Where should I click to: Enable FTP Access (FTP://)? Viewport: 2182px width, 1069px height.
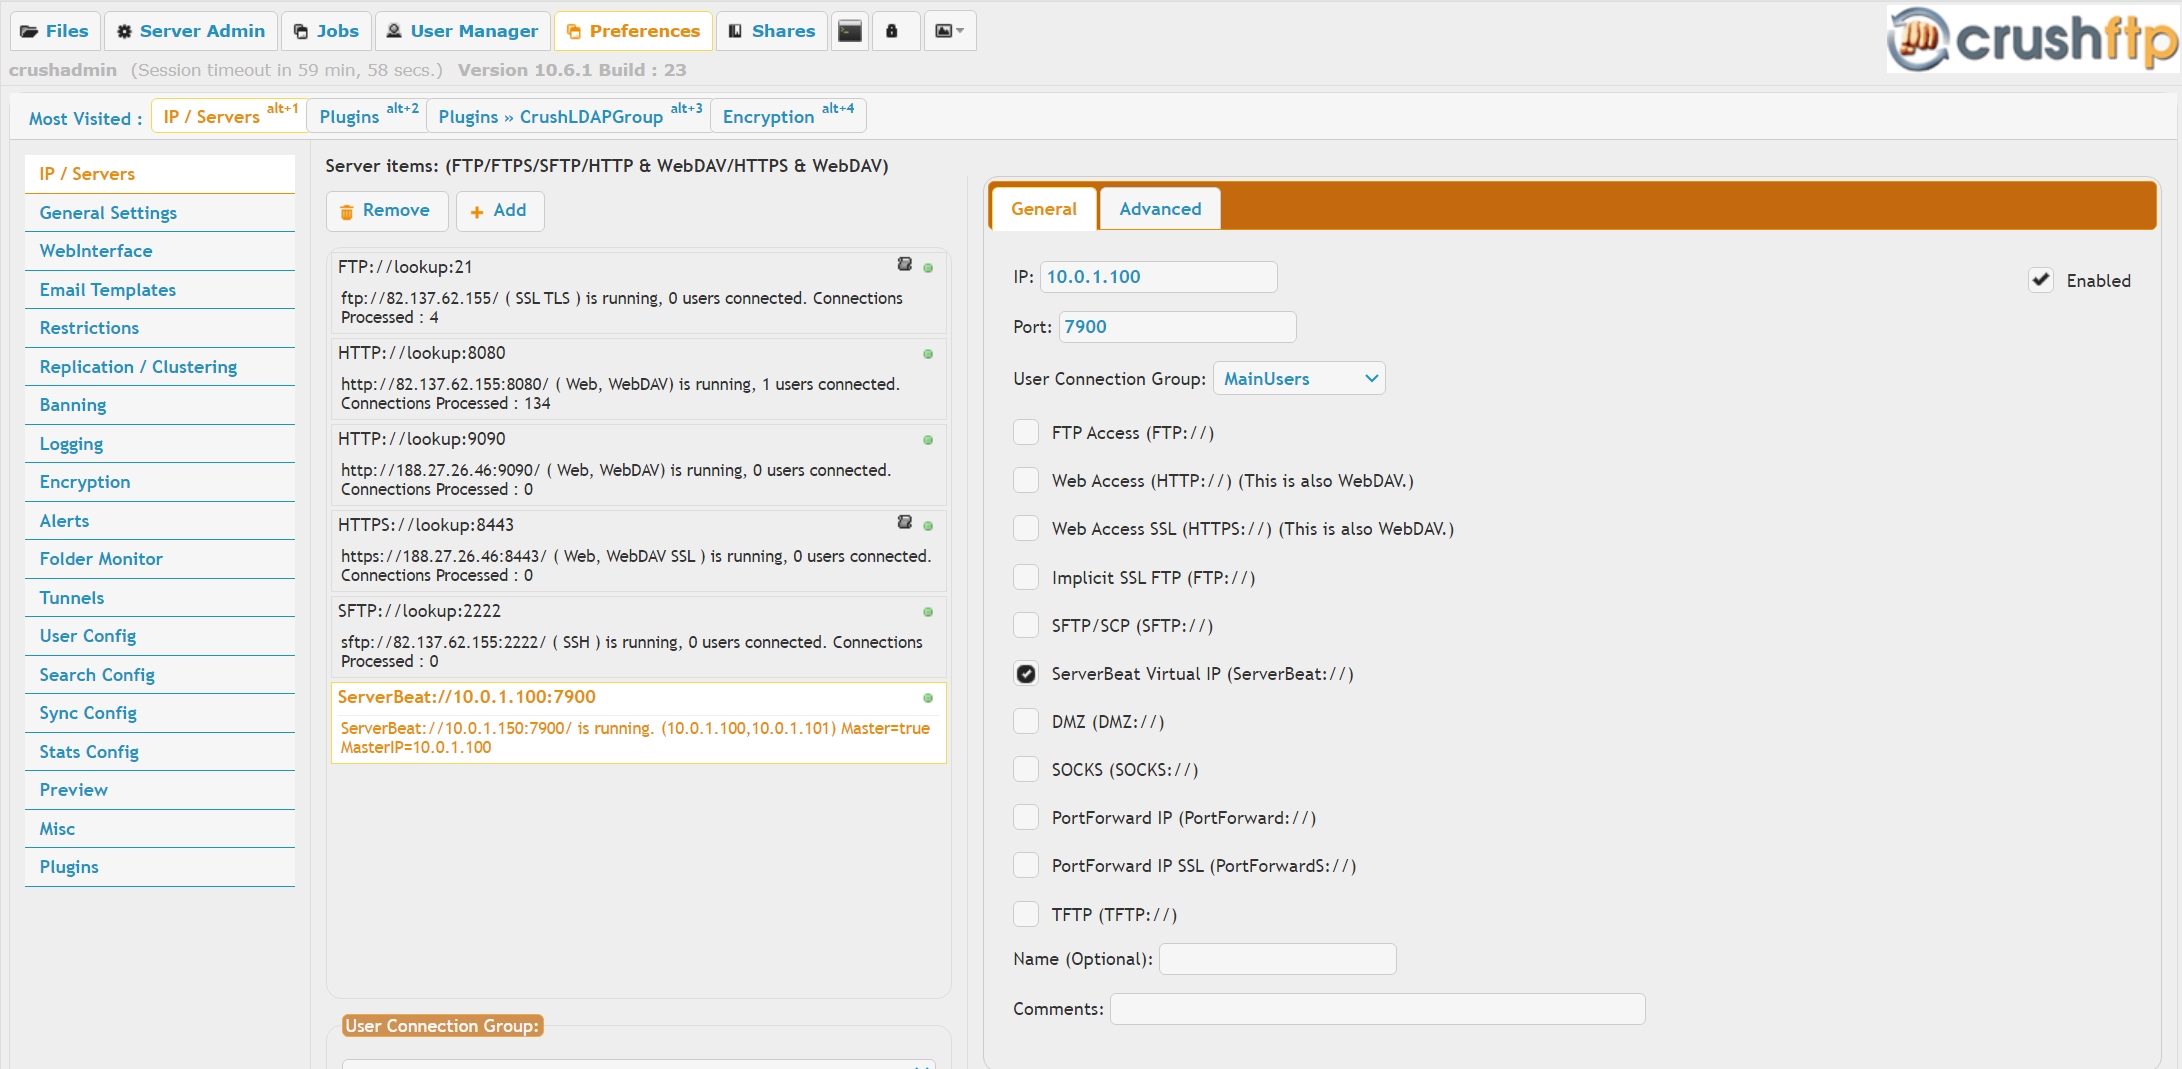(x=1026, y=432)
